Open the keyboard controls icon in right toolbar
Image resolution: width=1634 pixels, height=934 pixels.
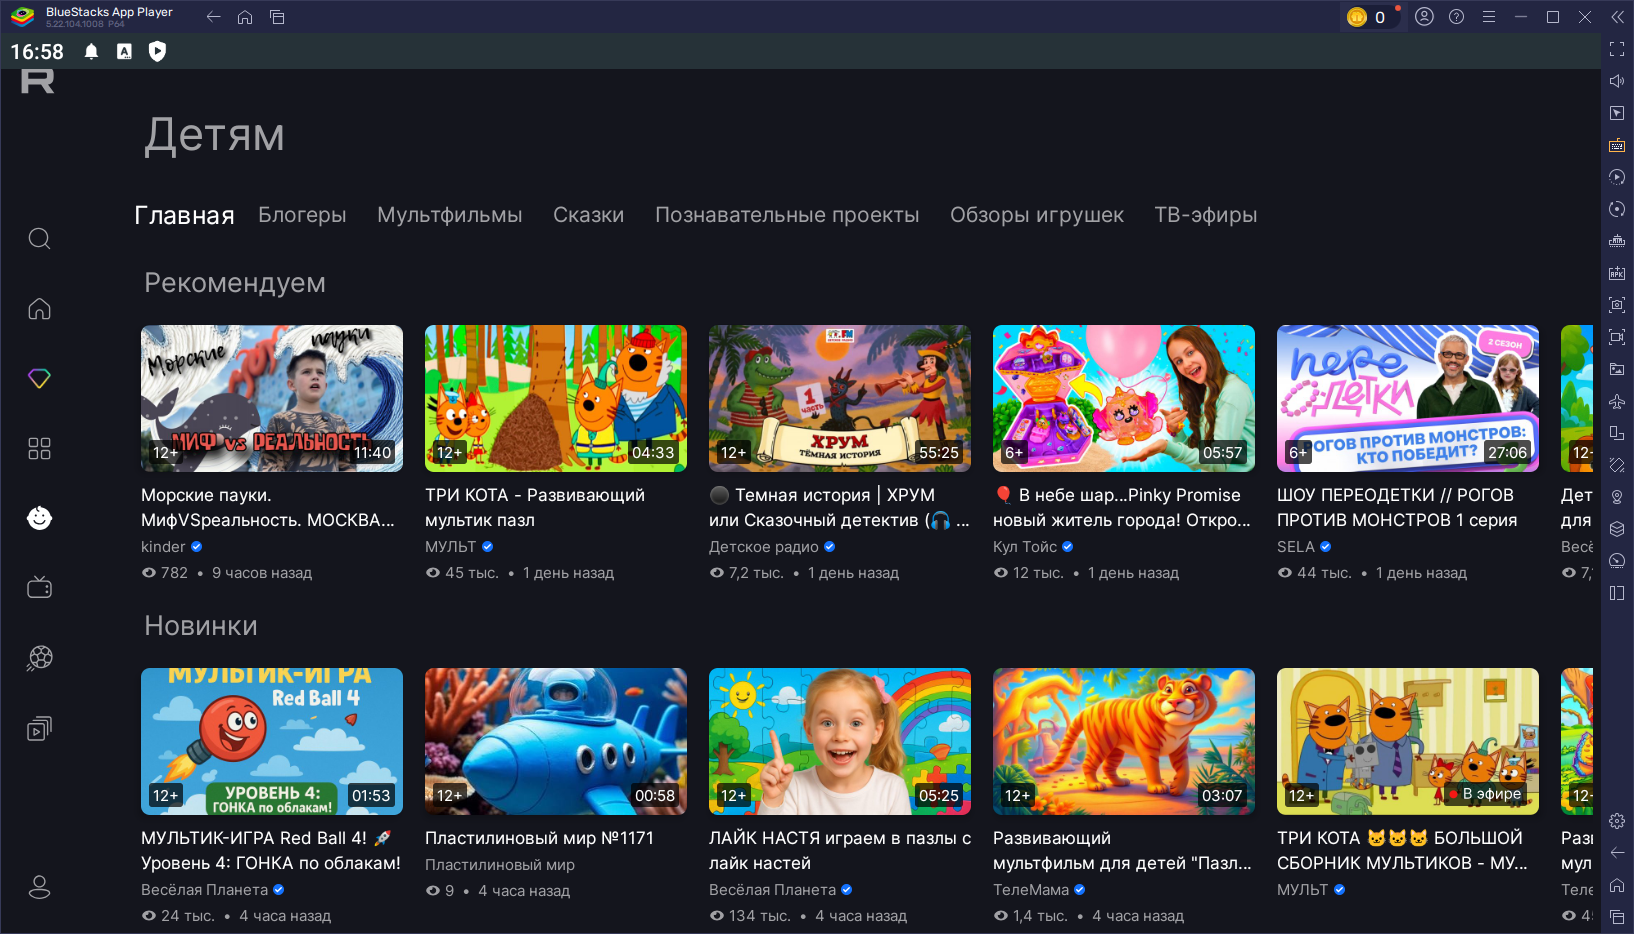1617,145
